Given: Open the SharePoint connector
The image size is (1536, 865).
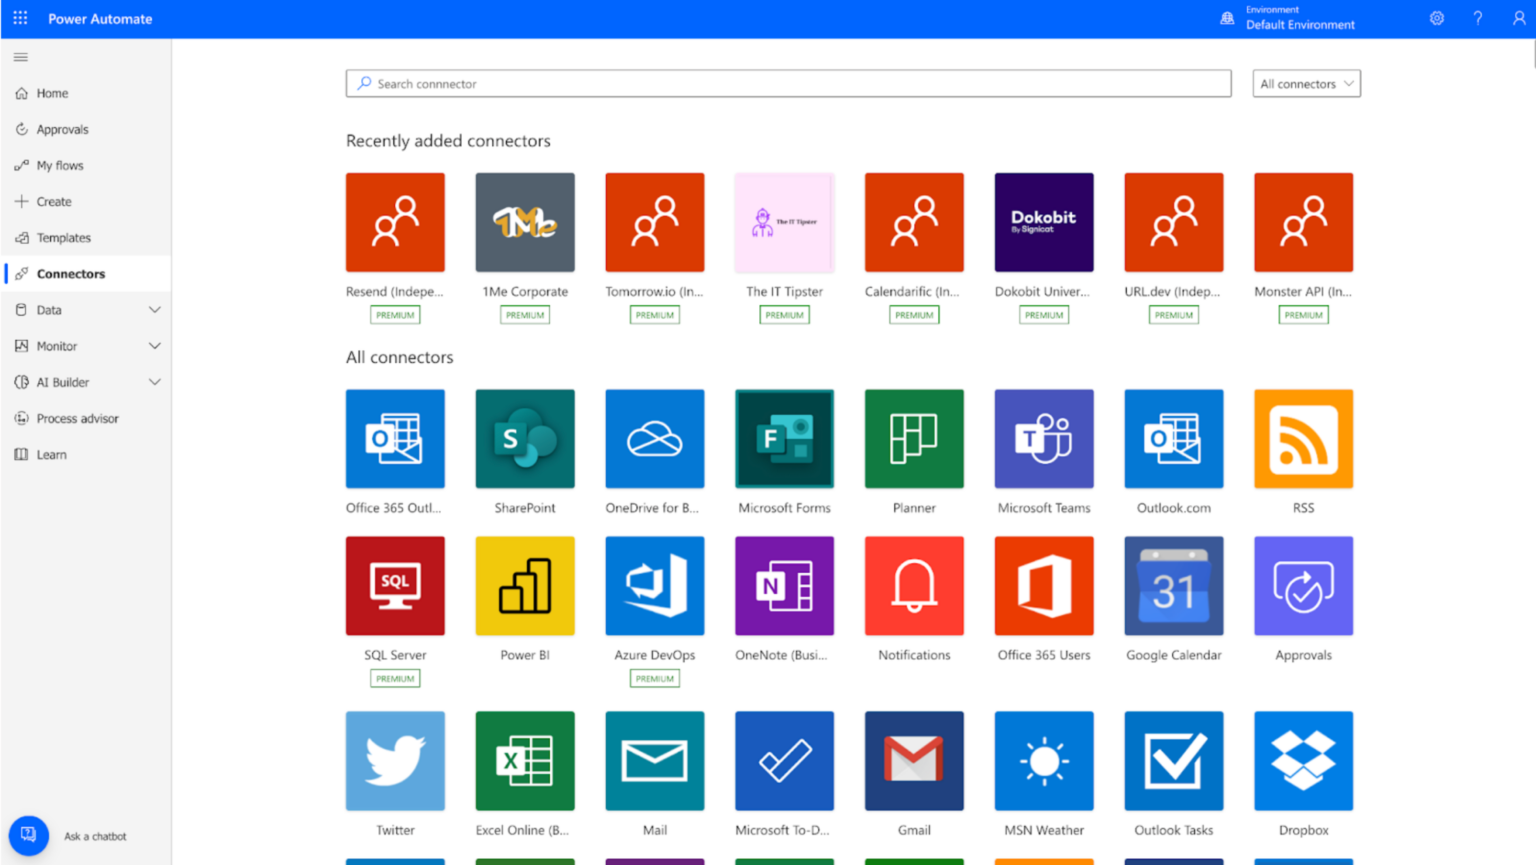Looking at the screenshot, I should pyautogui.click(x=525, y=438).
